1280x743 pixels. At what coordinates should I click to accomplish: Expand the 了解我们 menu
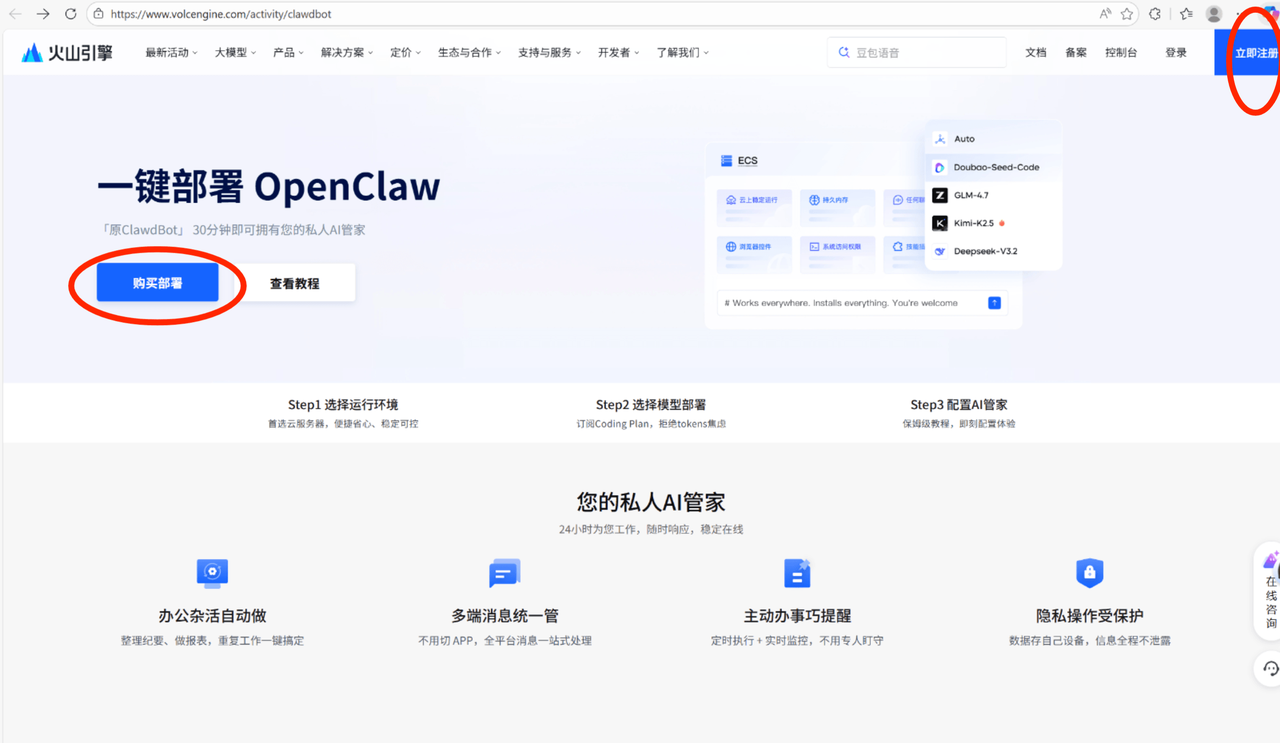coord(682,53)
